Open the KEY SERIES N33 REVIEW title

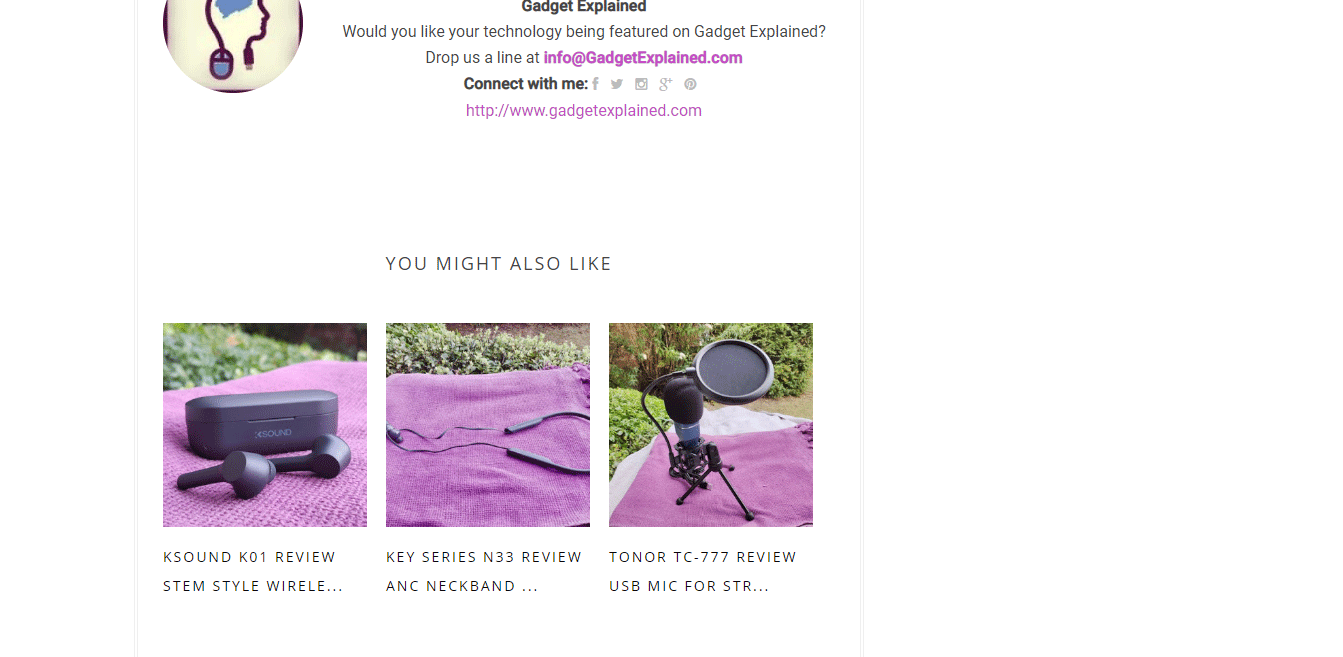pyautogui.click(x=484, y=557)
